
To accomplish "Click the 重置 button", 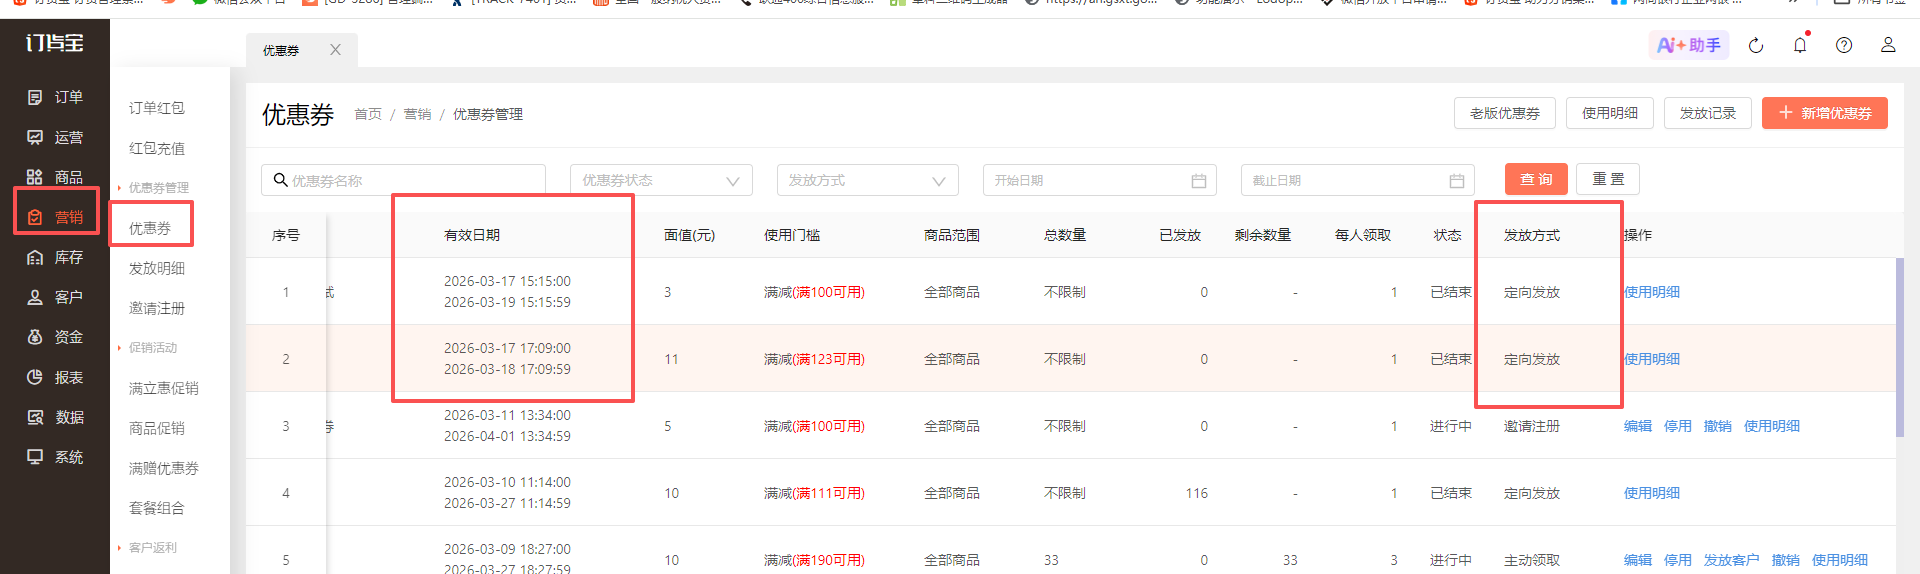I will (x=1608, y=179).
